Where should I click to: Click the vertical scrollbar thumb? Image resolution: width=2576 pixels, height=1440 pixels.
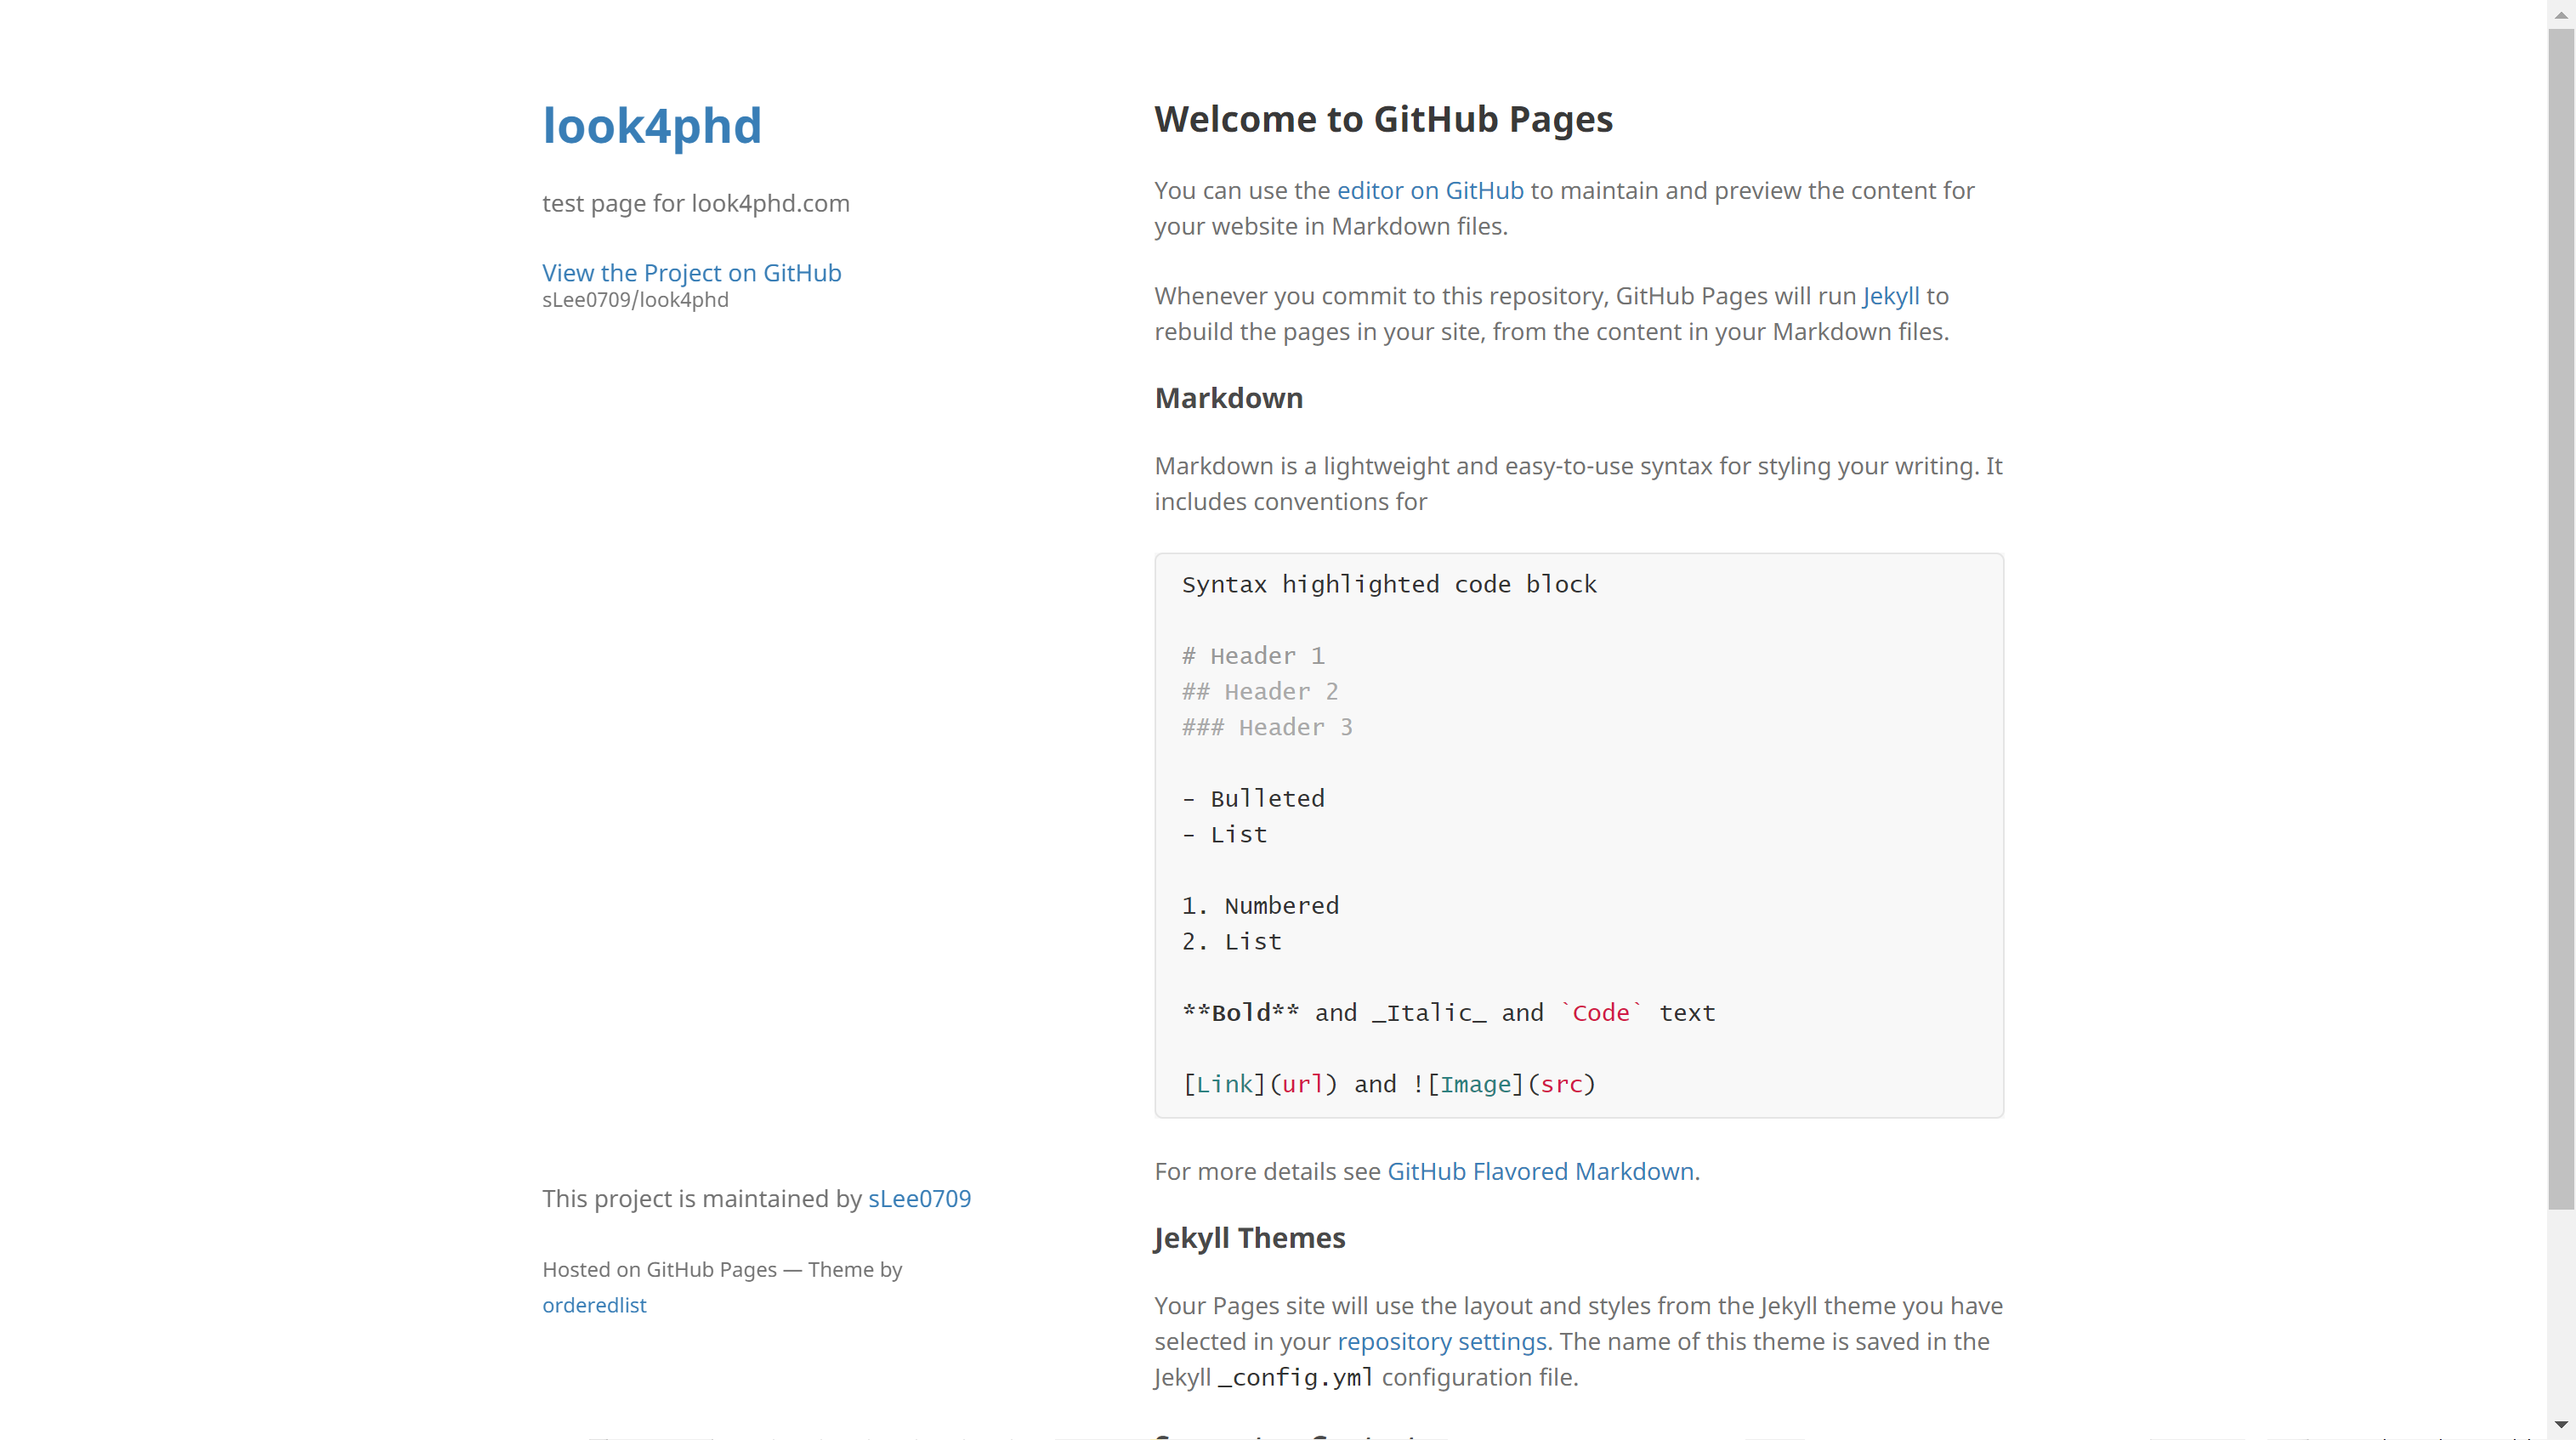[x=2561, y=619]
